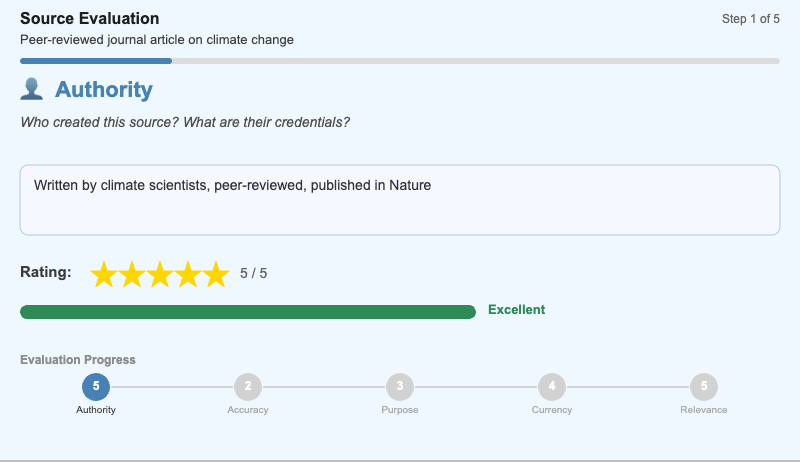This screenshot has width=800, height=462.
Task: Go to step 4 Currency circle
Action: tap(552, 386)
